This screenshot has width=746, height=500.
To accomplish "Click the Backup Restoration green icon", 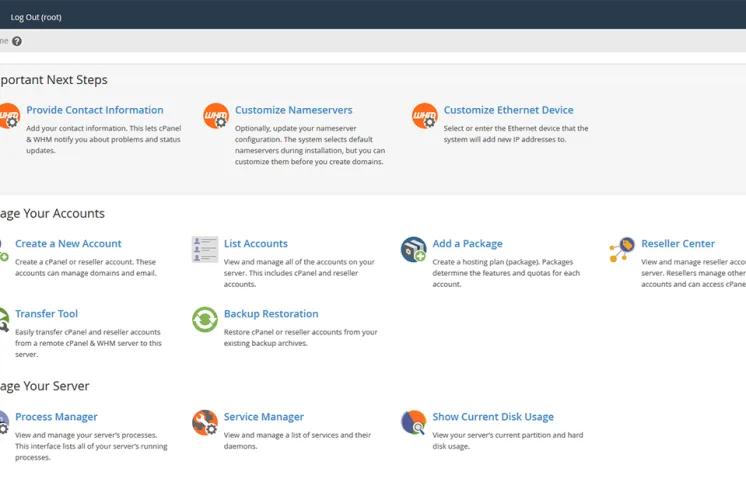I will pos(205,319).
